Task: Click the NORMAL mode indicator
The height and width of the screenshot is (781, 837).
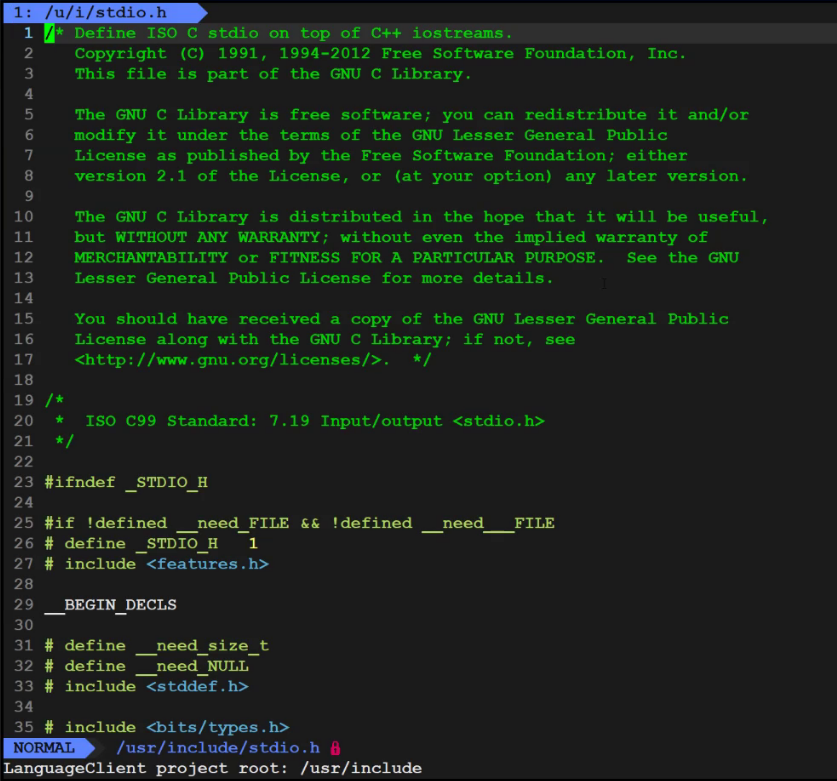Action: [x=44, y=747]
